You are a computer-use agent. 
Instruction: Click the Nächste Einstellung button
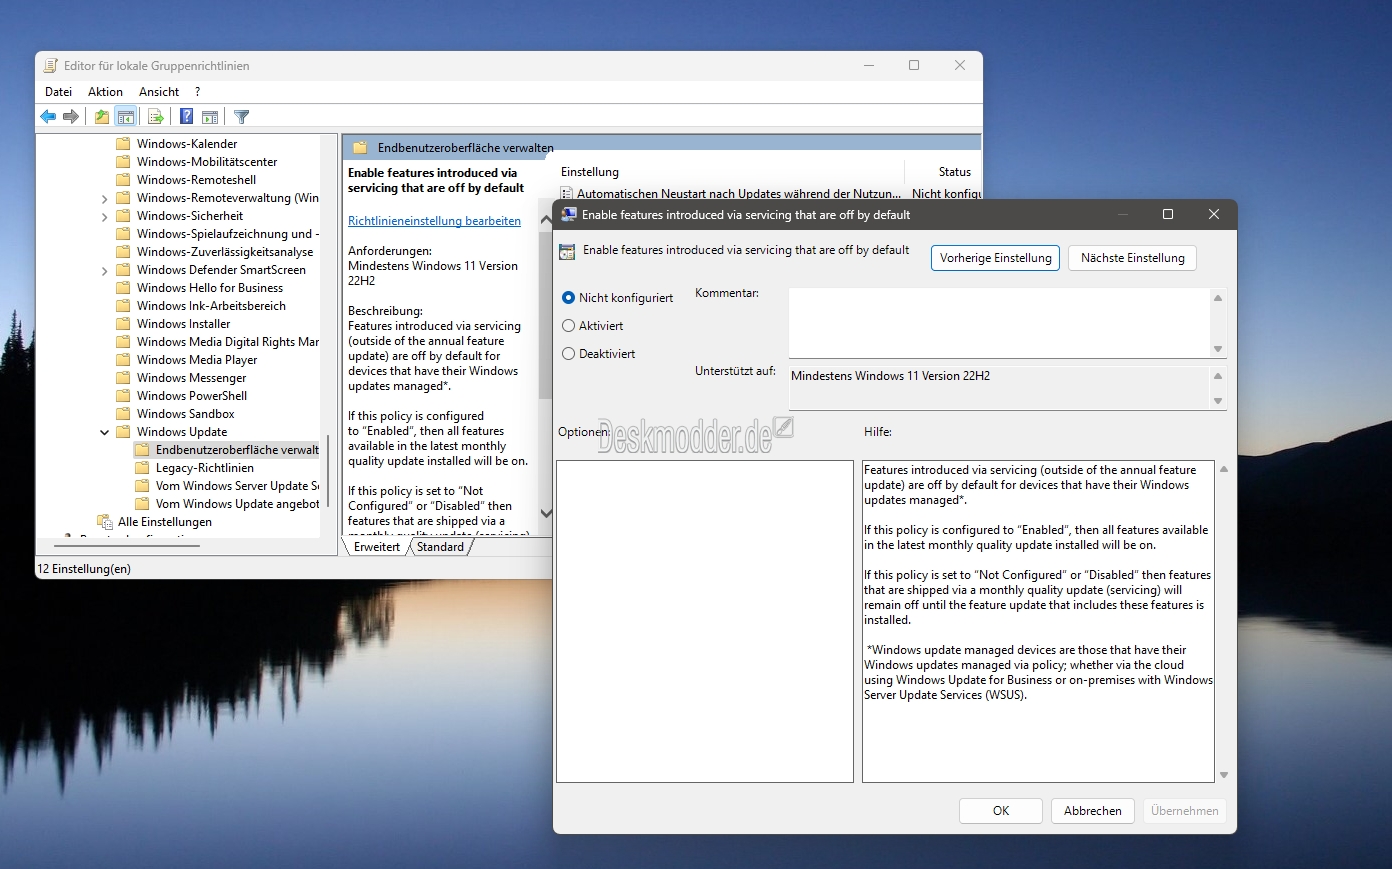[x=1132, y=258]
